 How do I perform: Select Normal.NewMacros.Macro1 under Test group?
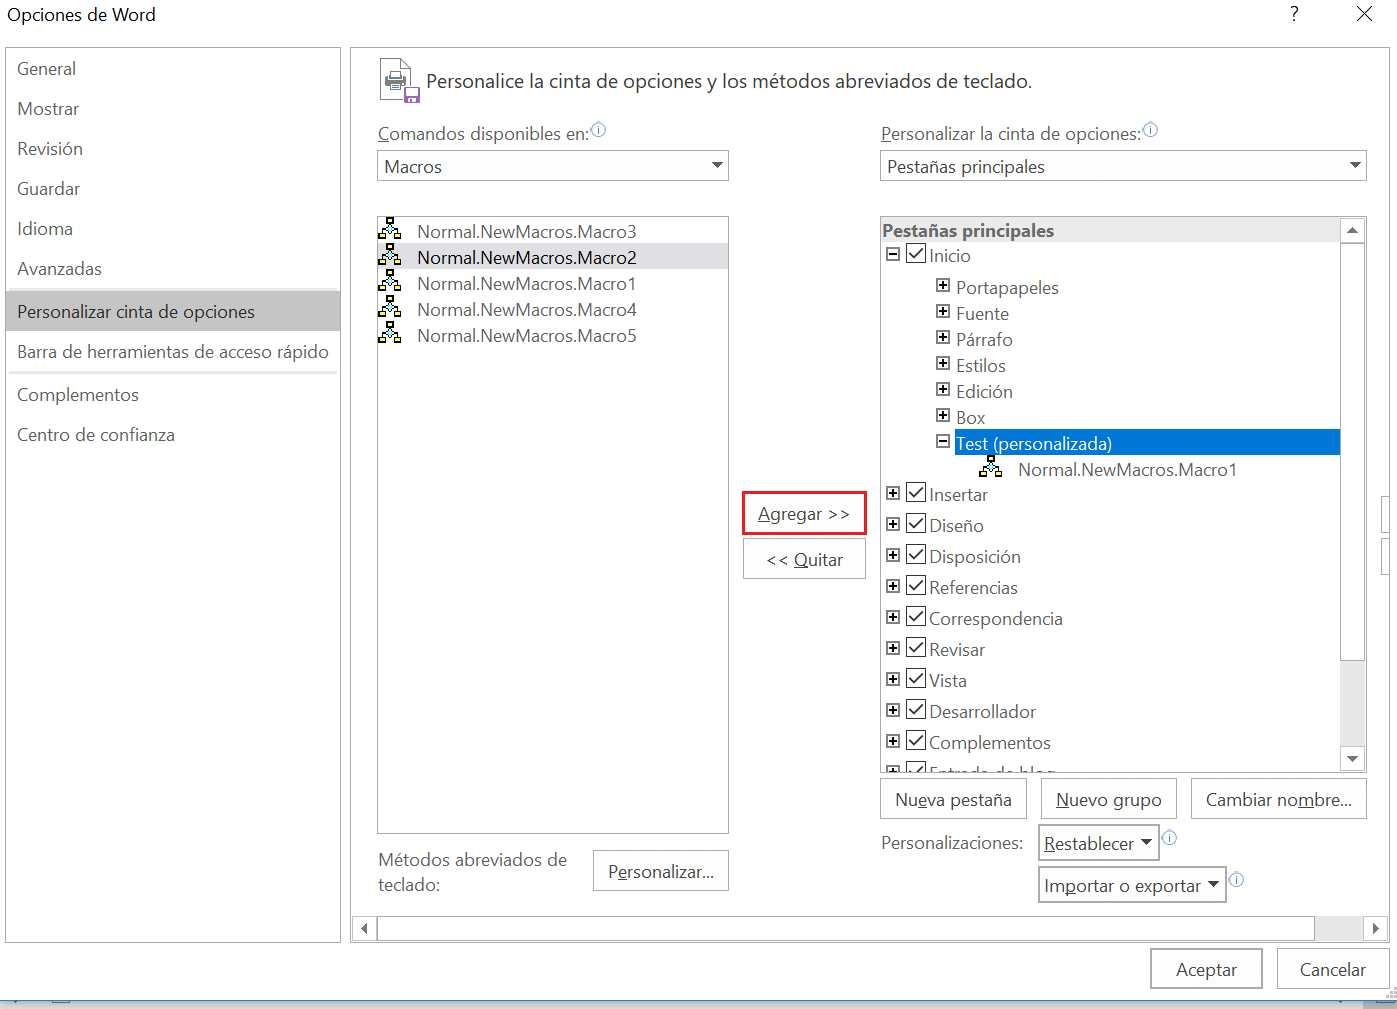point(1127,469)
